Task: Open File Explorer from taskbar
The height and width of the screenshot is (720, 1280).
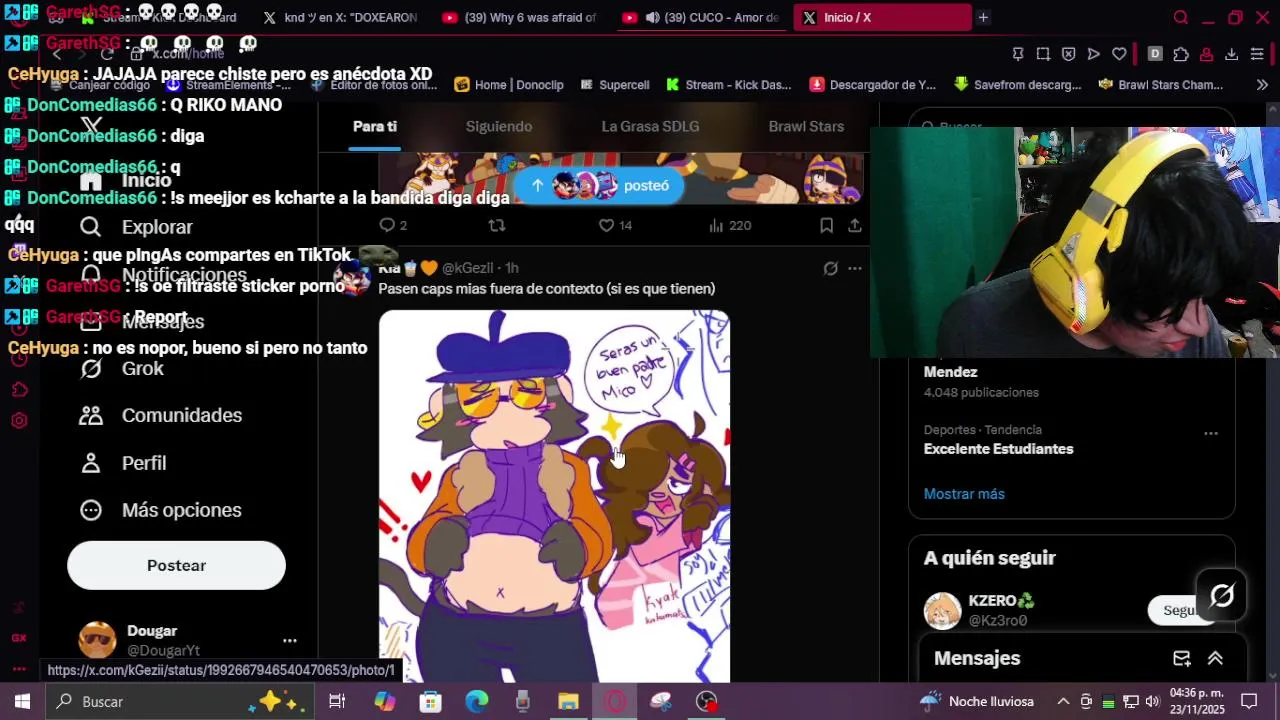Action: coord(568,701)
